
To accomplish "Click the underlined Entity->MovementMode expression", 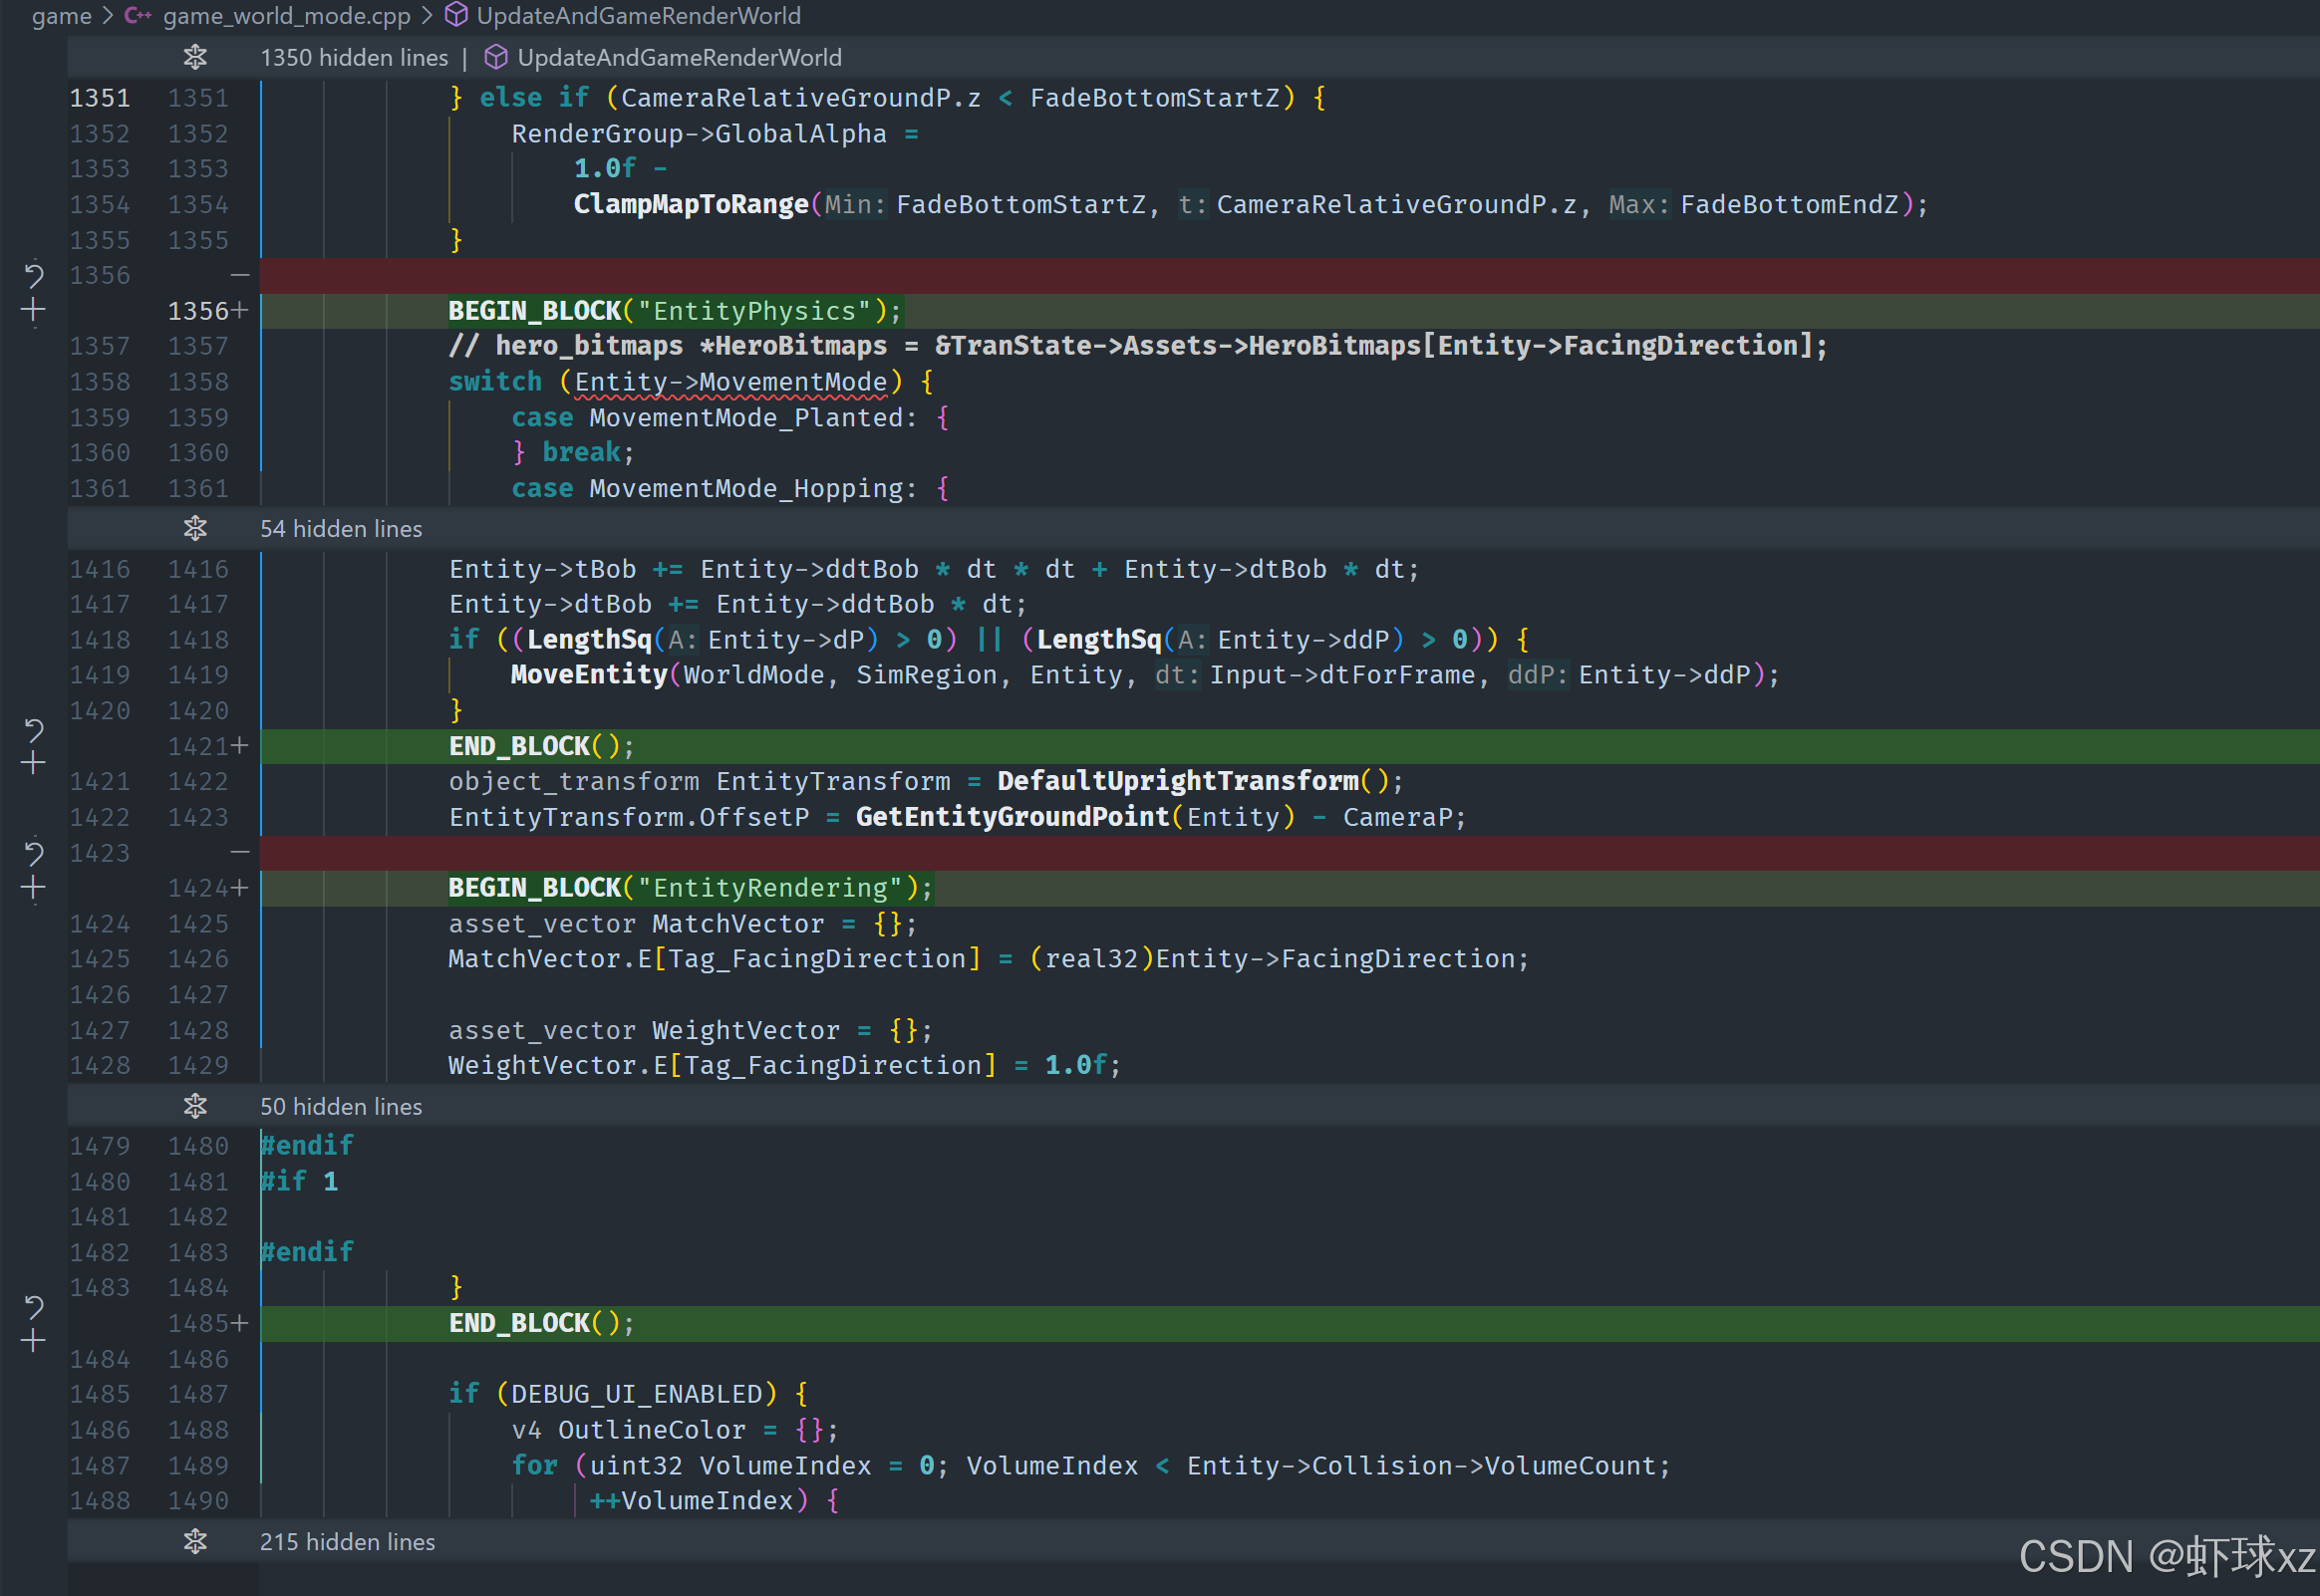I will pos(730,382).
